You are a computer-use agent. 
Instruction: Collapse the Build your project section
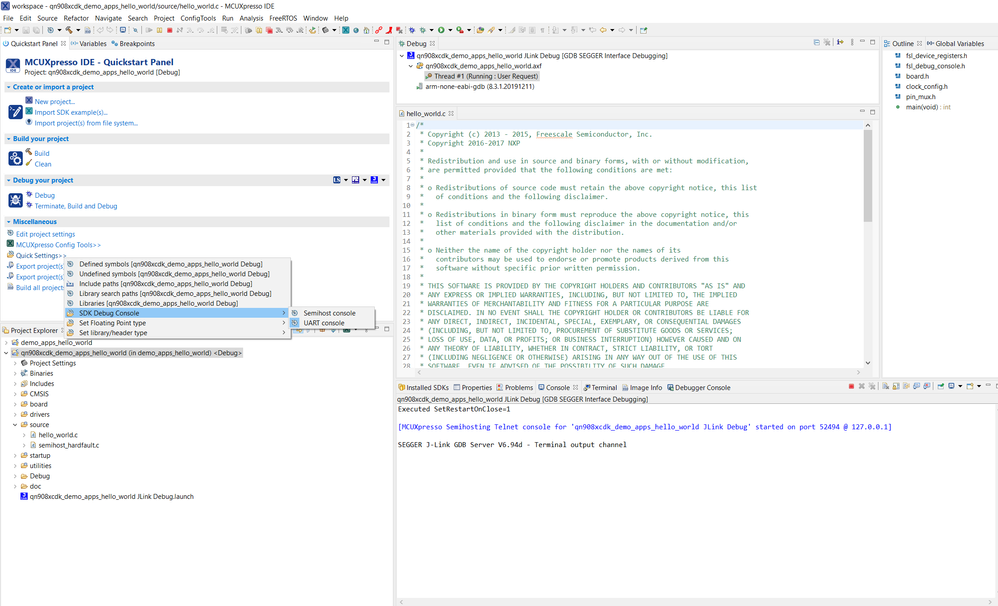tap(9, 139)
